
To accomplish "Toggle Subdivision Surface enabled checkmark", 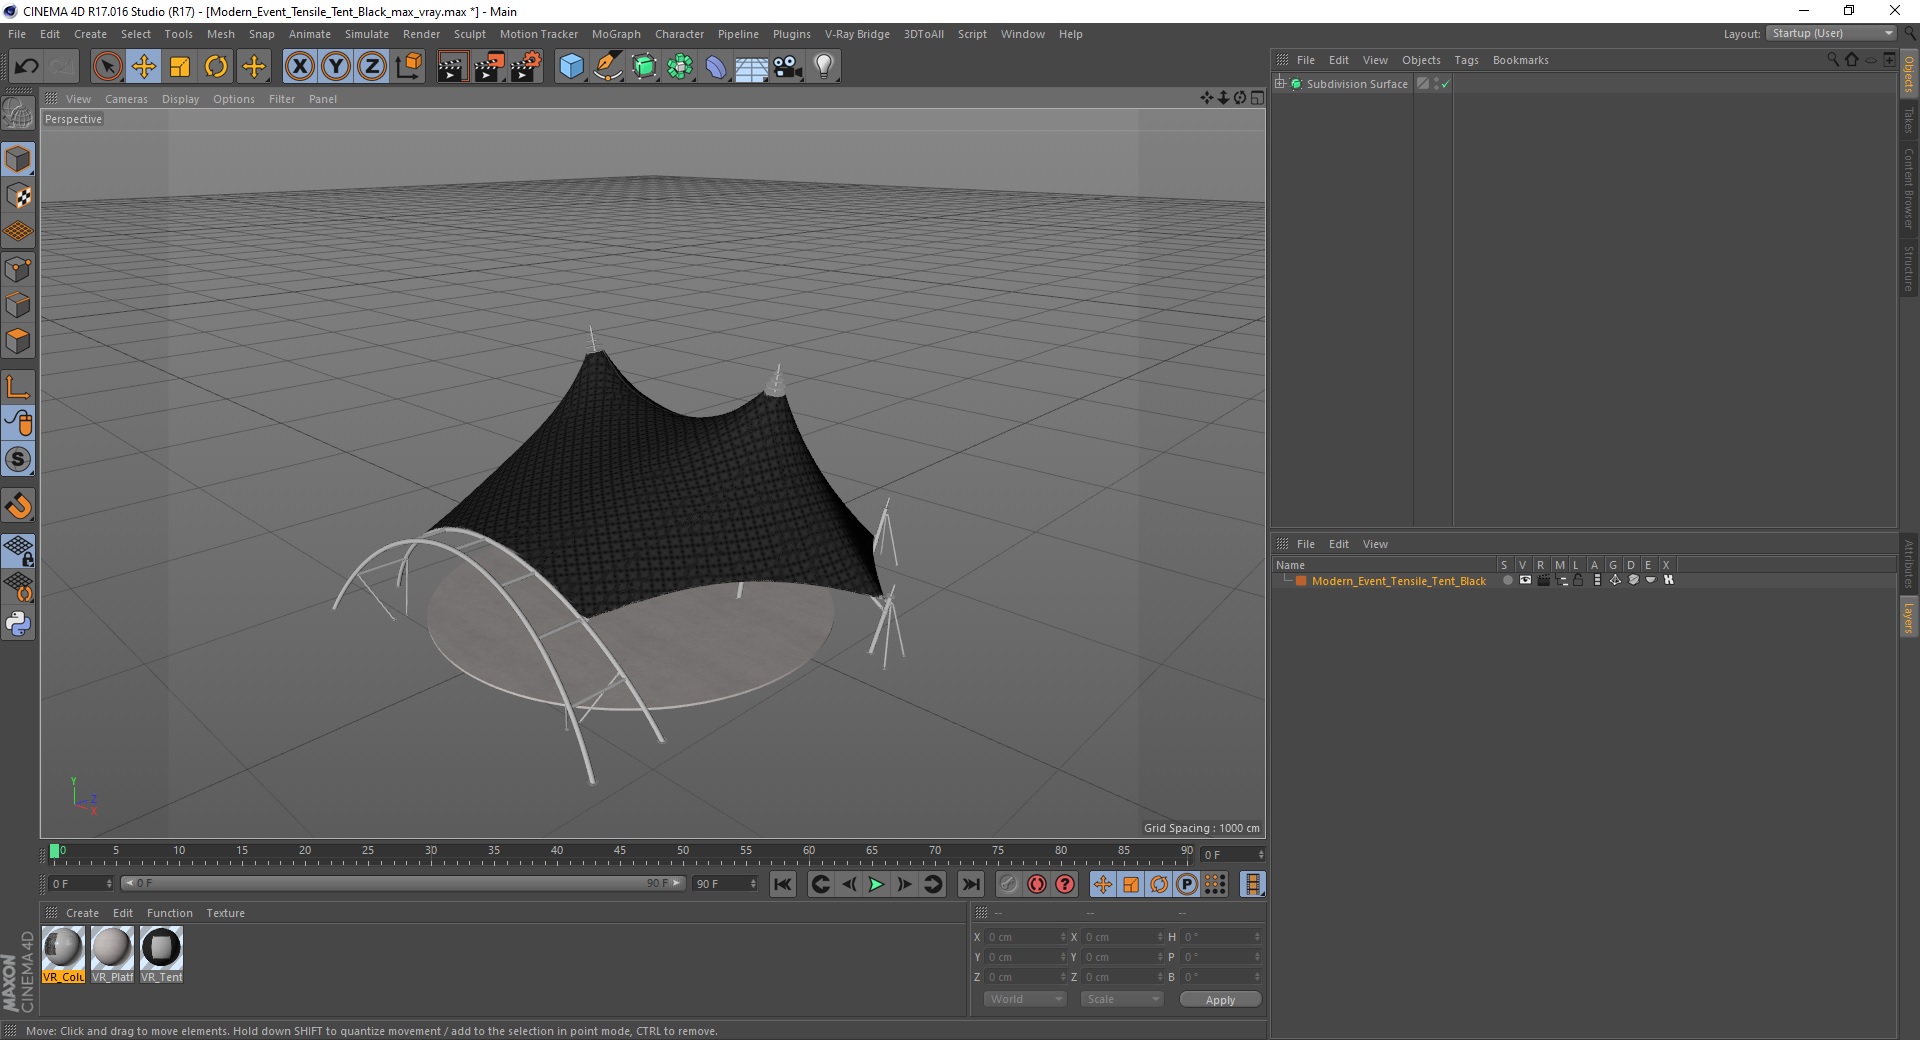I will point(1445,84).
